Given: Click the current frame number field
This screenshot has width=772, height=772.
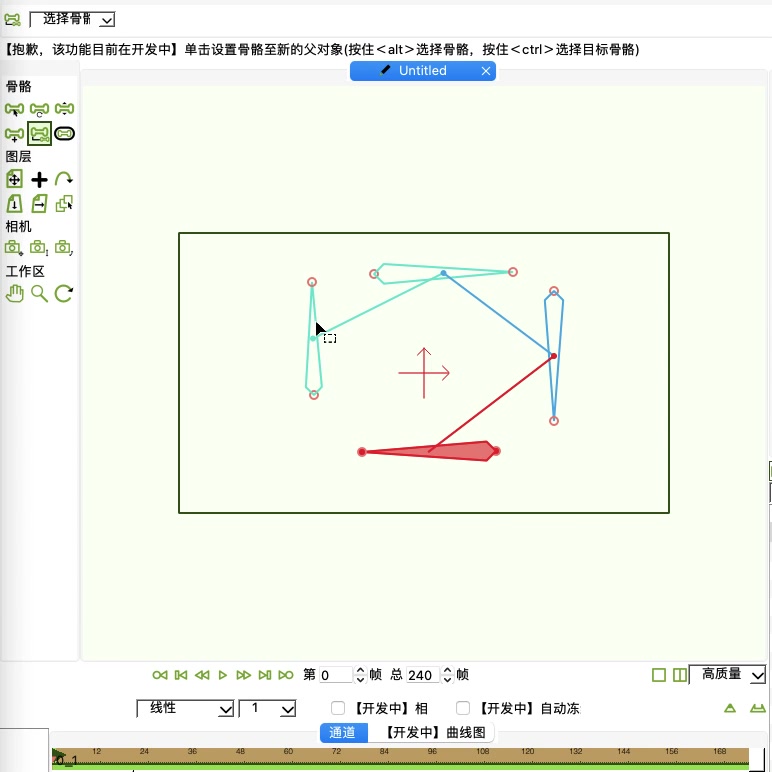Looking at the screenshot, I should pyautogui.click(x=336, y=675).
